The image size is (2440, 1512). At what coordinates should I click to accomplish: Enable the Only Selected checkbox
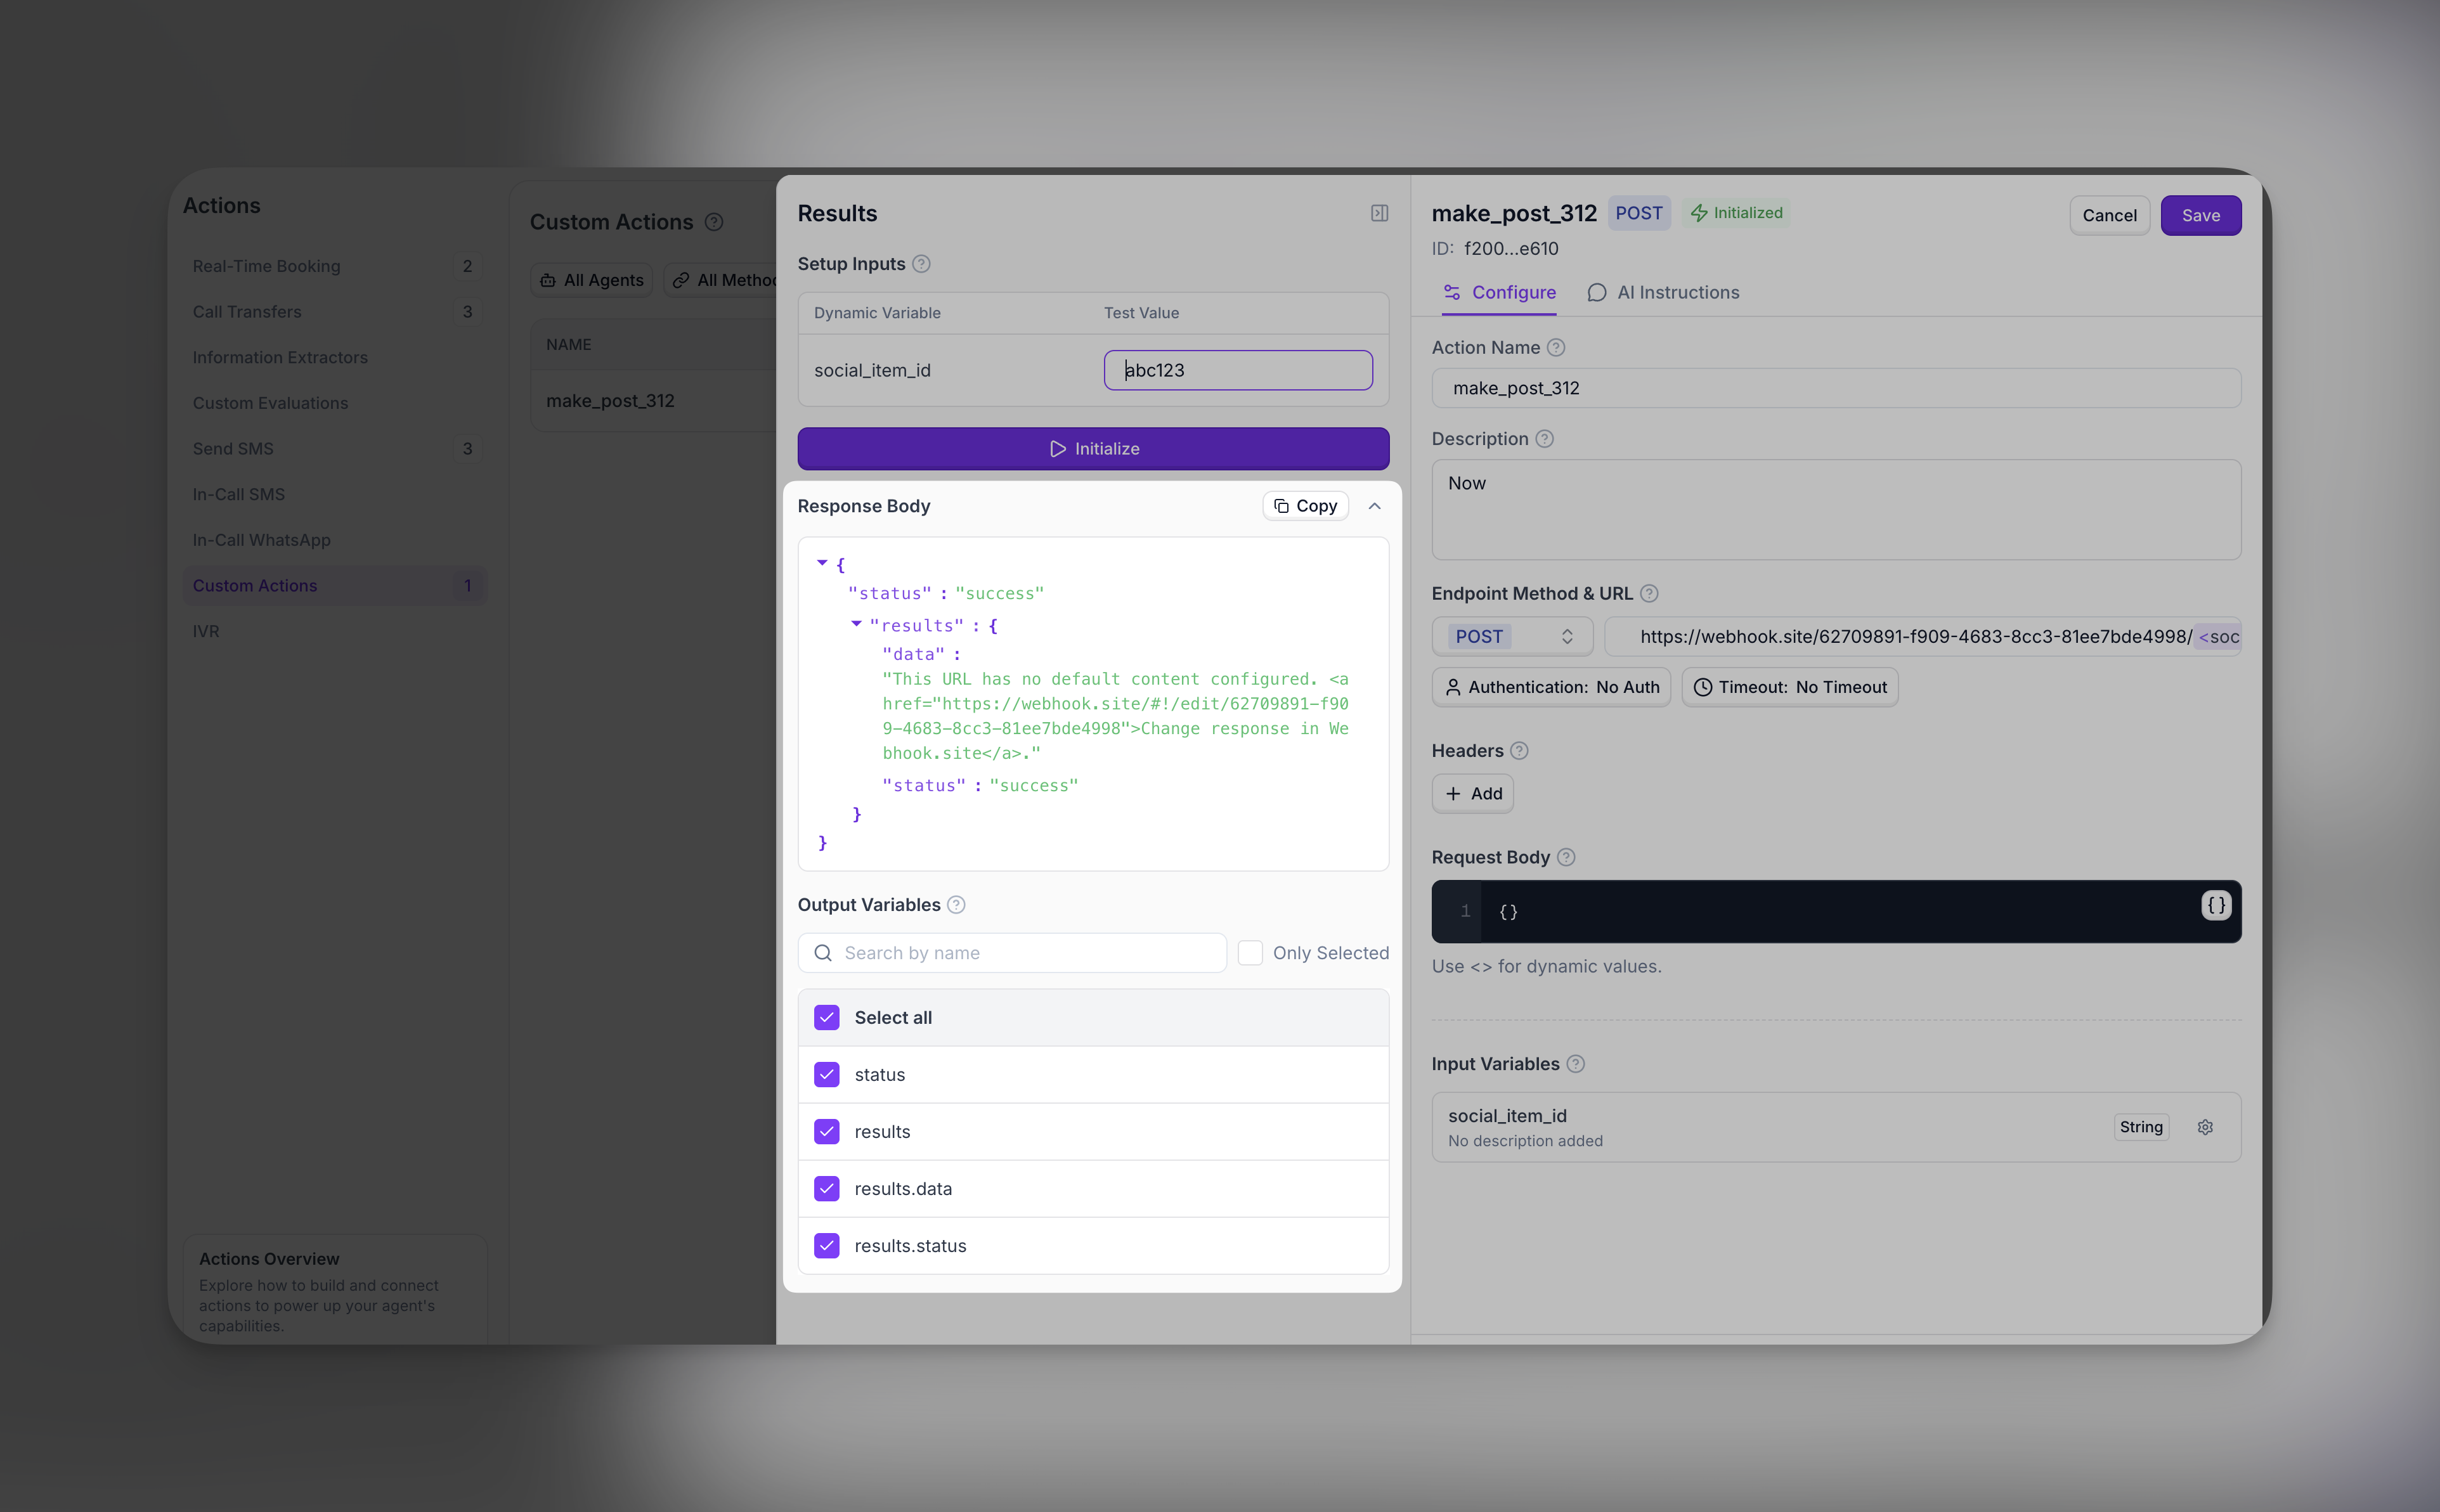[1250, 953]
